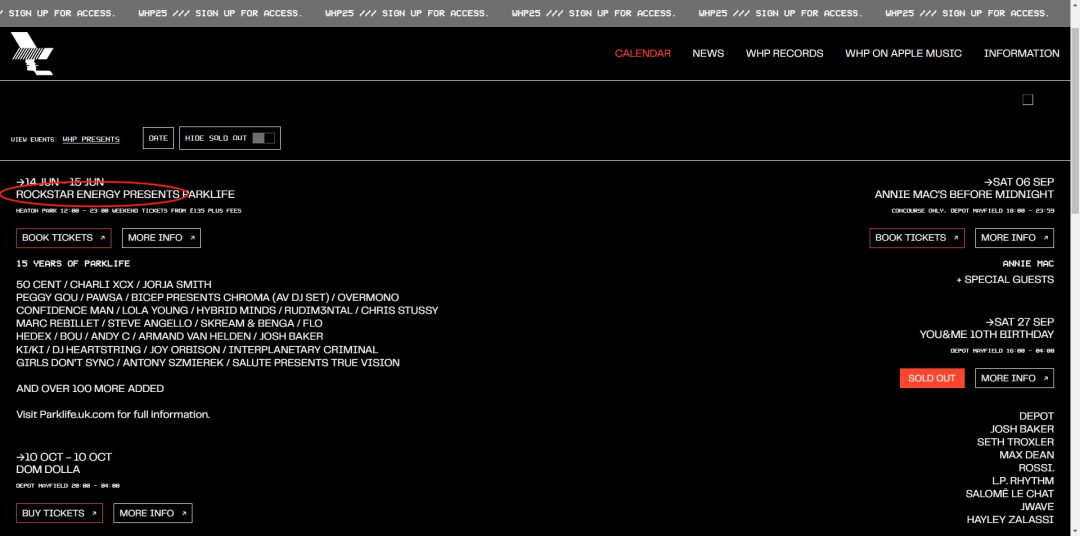Open the "ANNIE MAC'S BEFORE MIDNIGHT" event title

coord(964,195)
